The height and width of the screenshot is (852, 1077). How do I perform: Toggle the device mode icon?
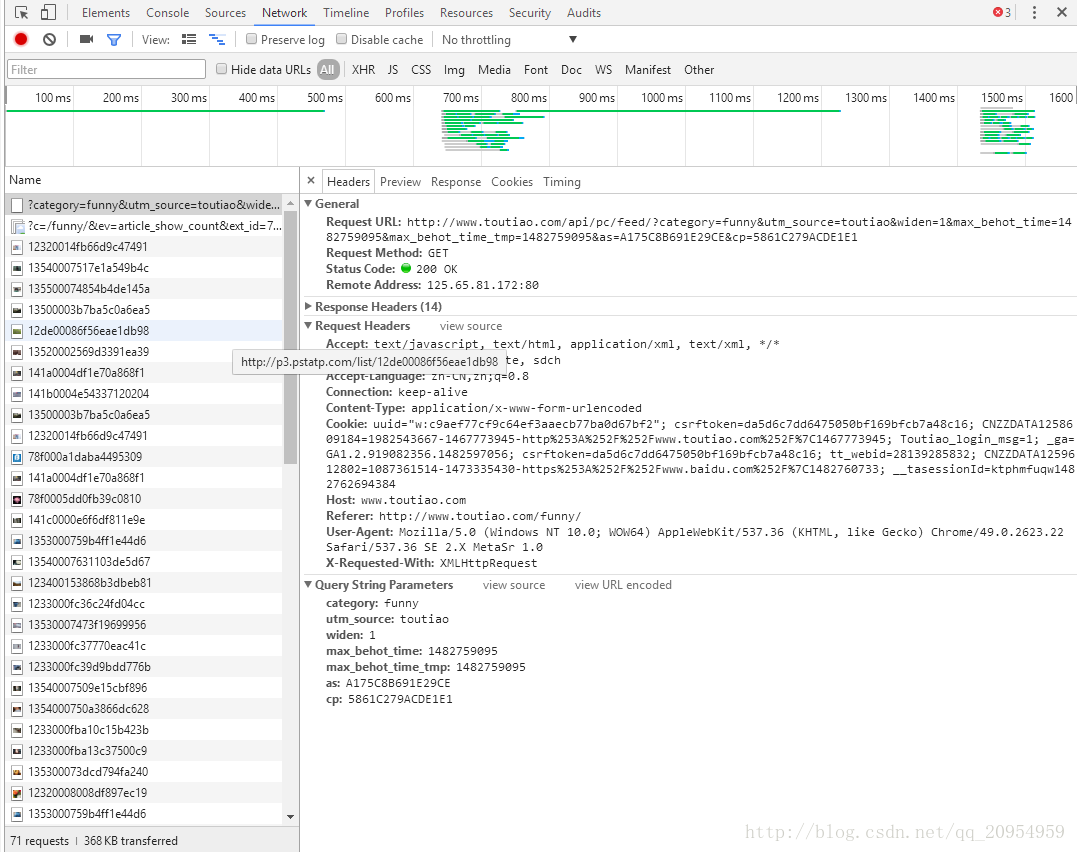(x=48, y=12)
